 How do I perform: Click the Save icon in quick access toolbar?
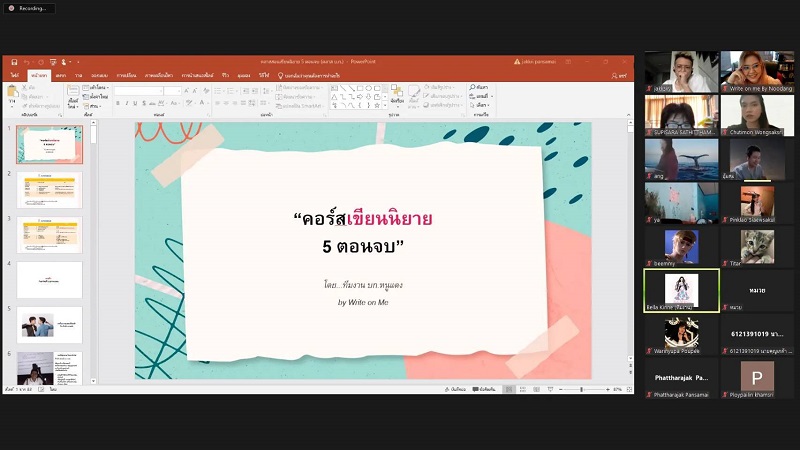pyautogui.click(x=14, y=62)
